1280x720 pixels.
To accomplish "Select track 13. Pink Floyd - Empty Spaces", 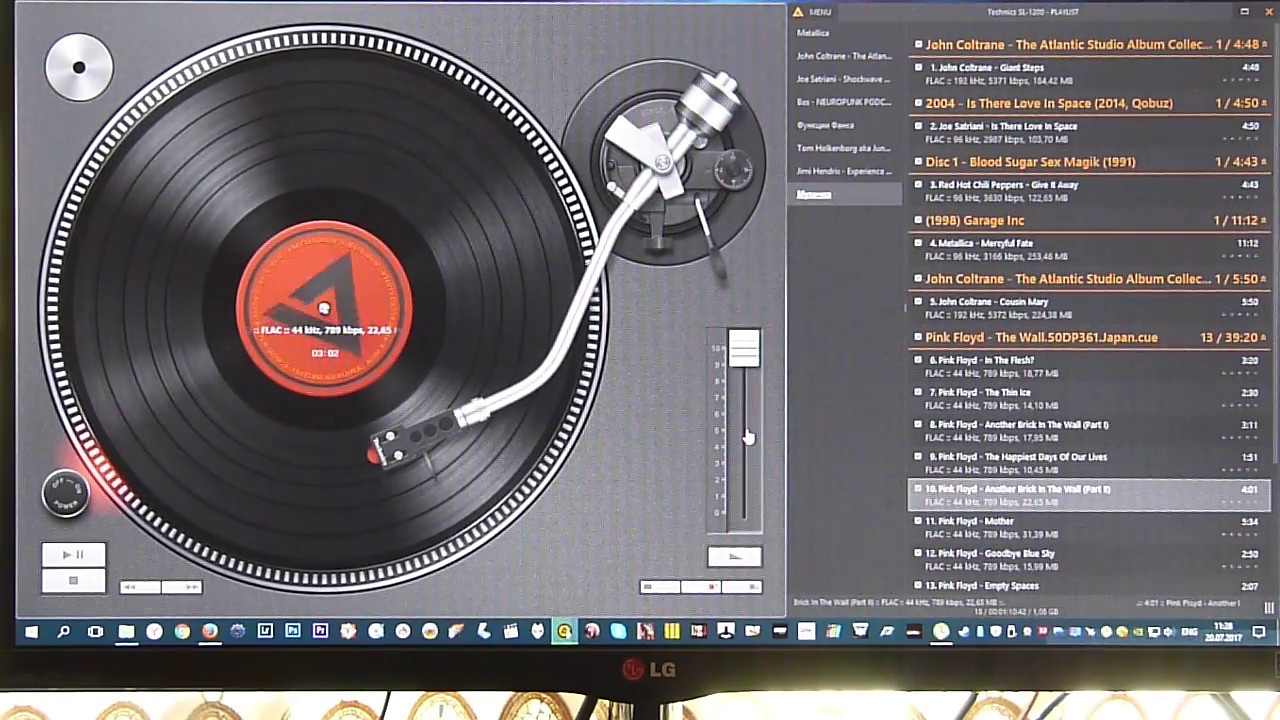I will point(1089,588).
